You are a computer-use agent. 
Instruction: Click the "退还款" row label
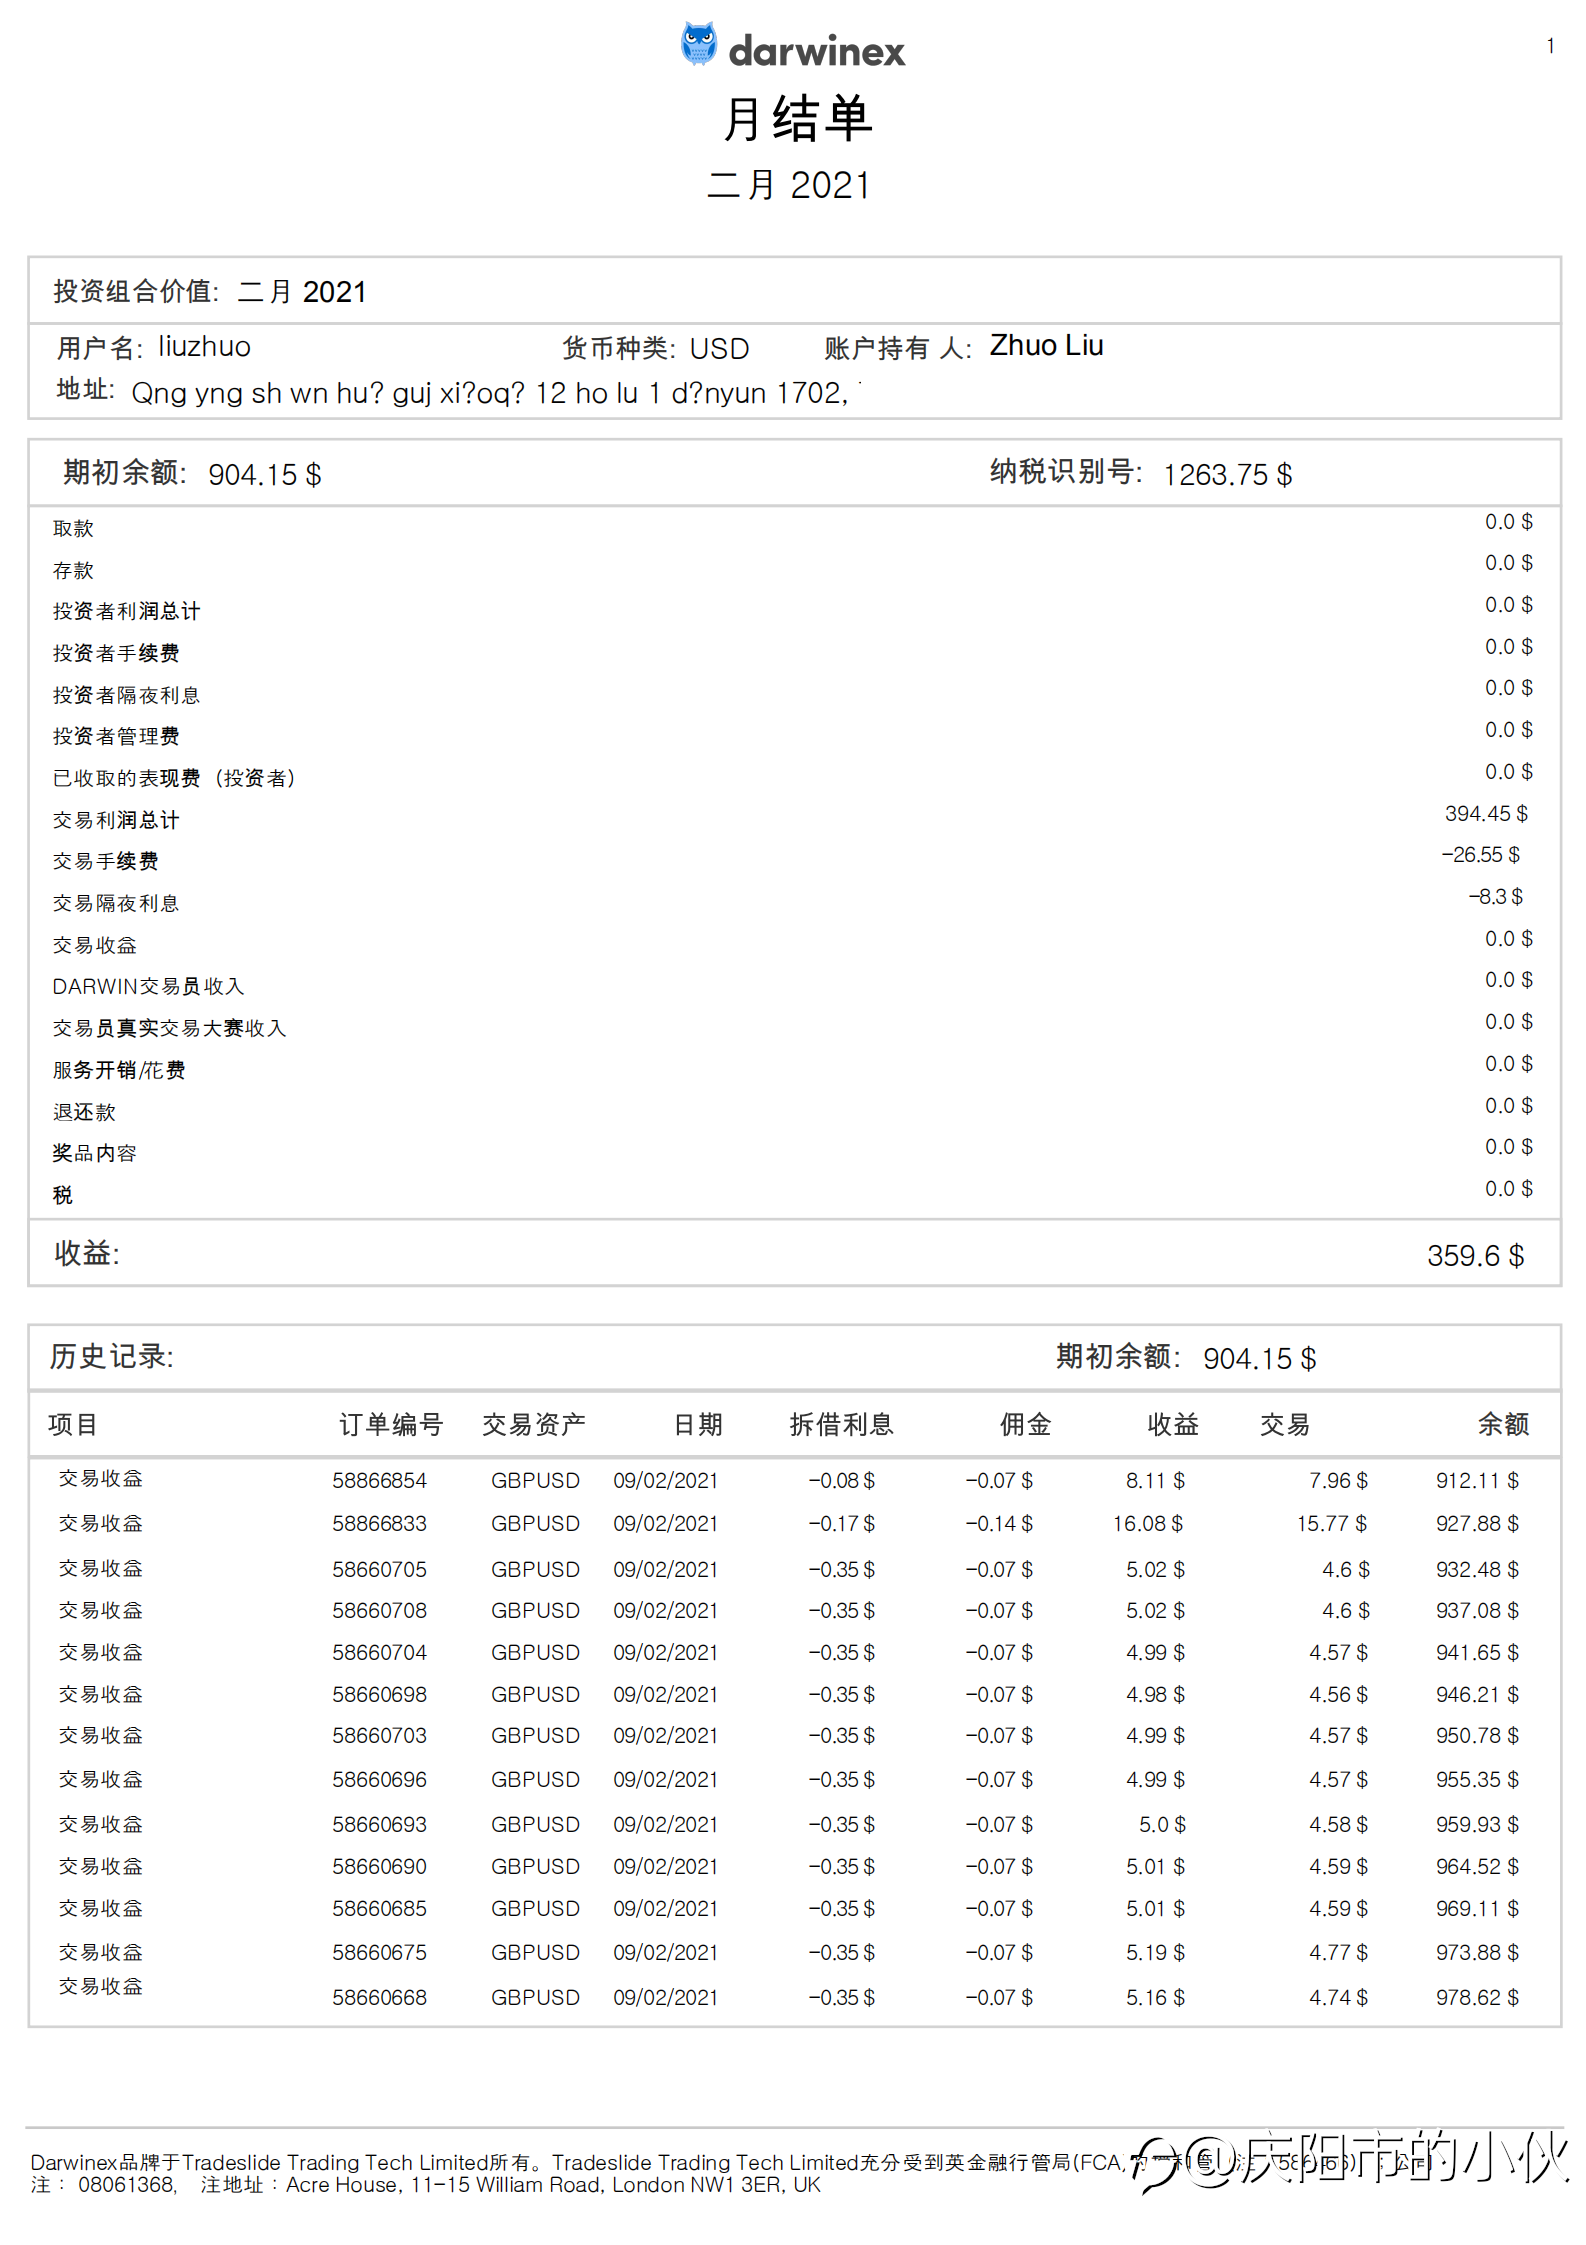pos(84,1112)
